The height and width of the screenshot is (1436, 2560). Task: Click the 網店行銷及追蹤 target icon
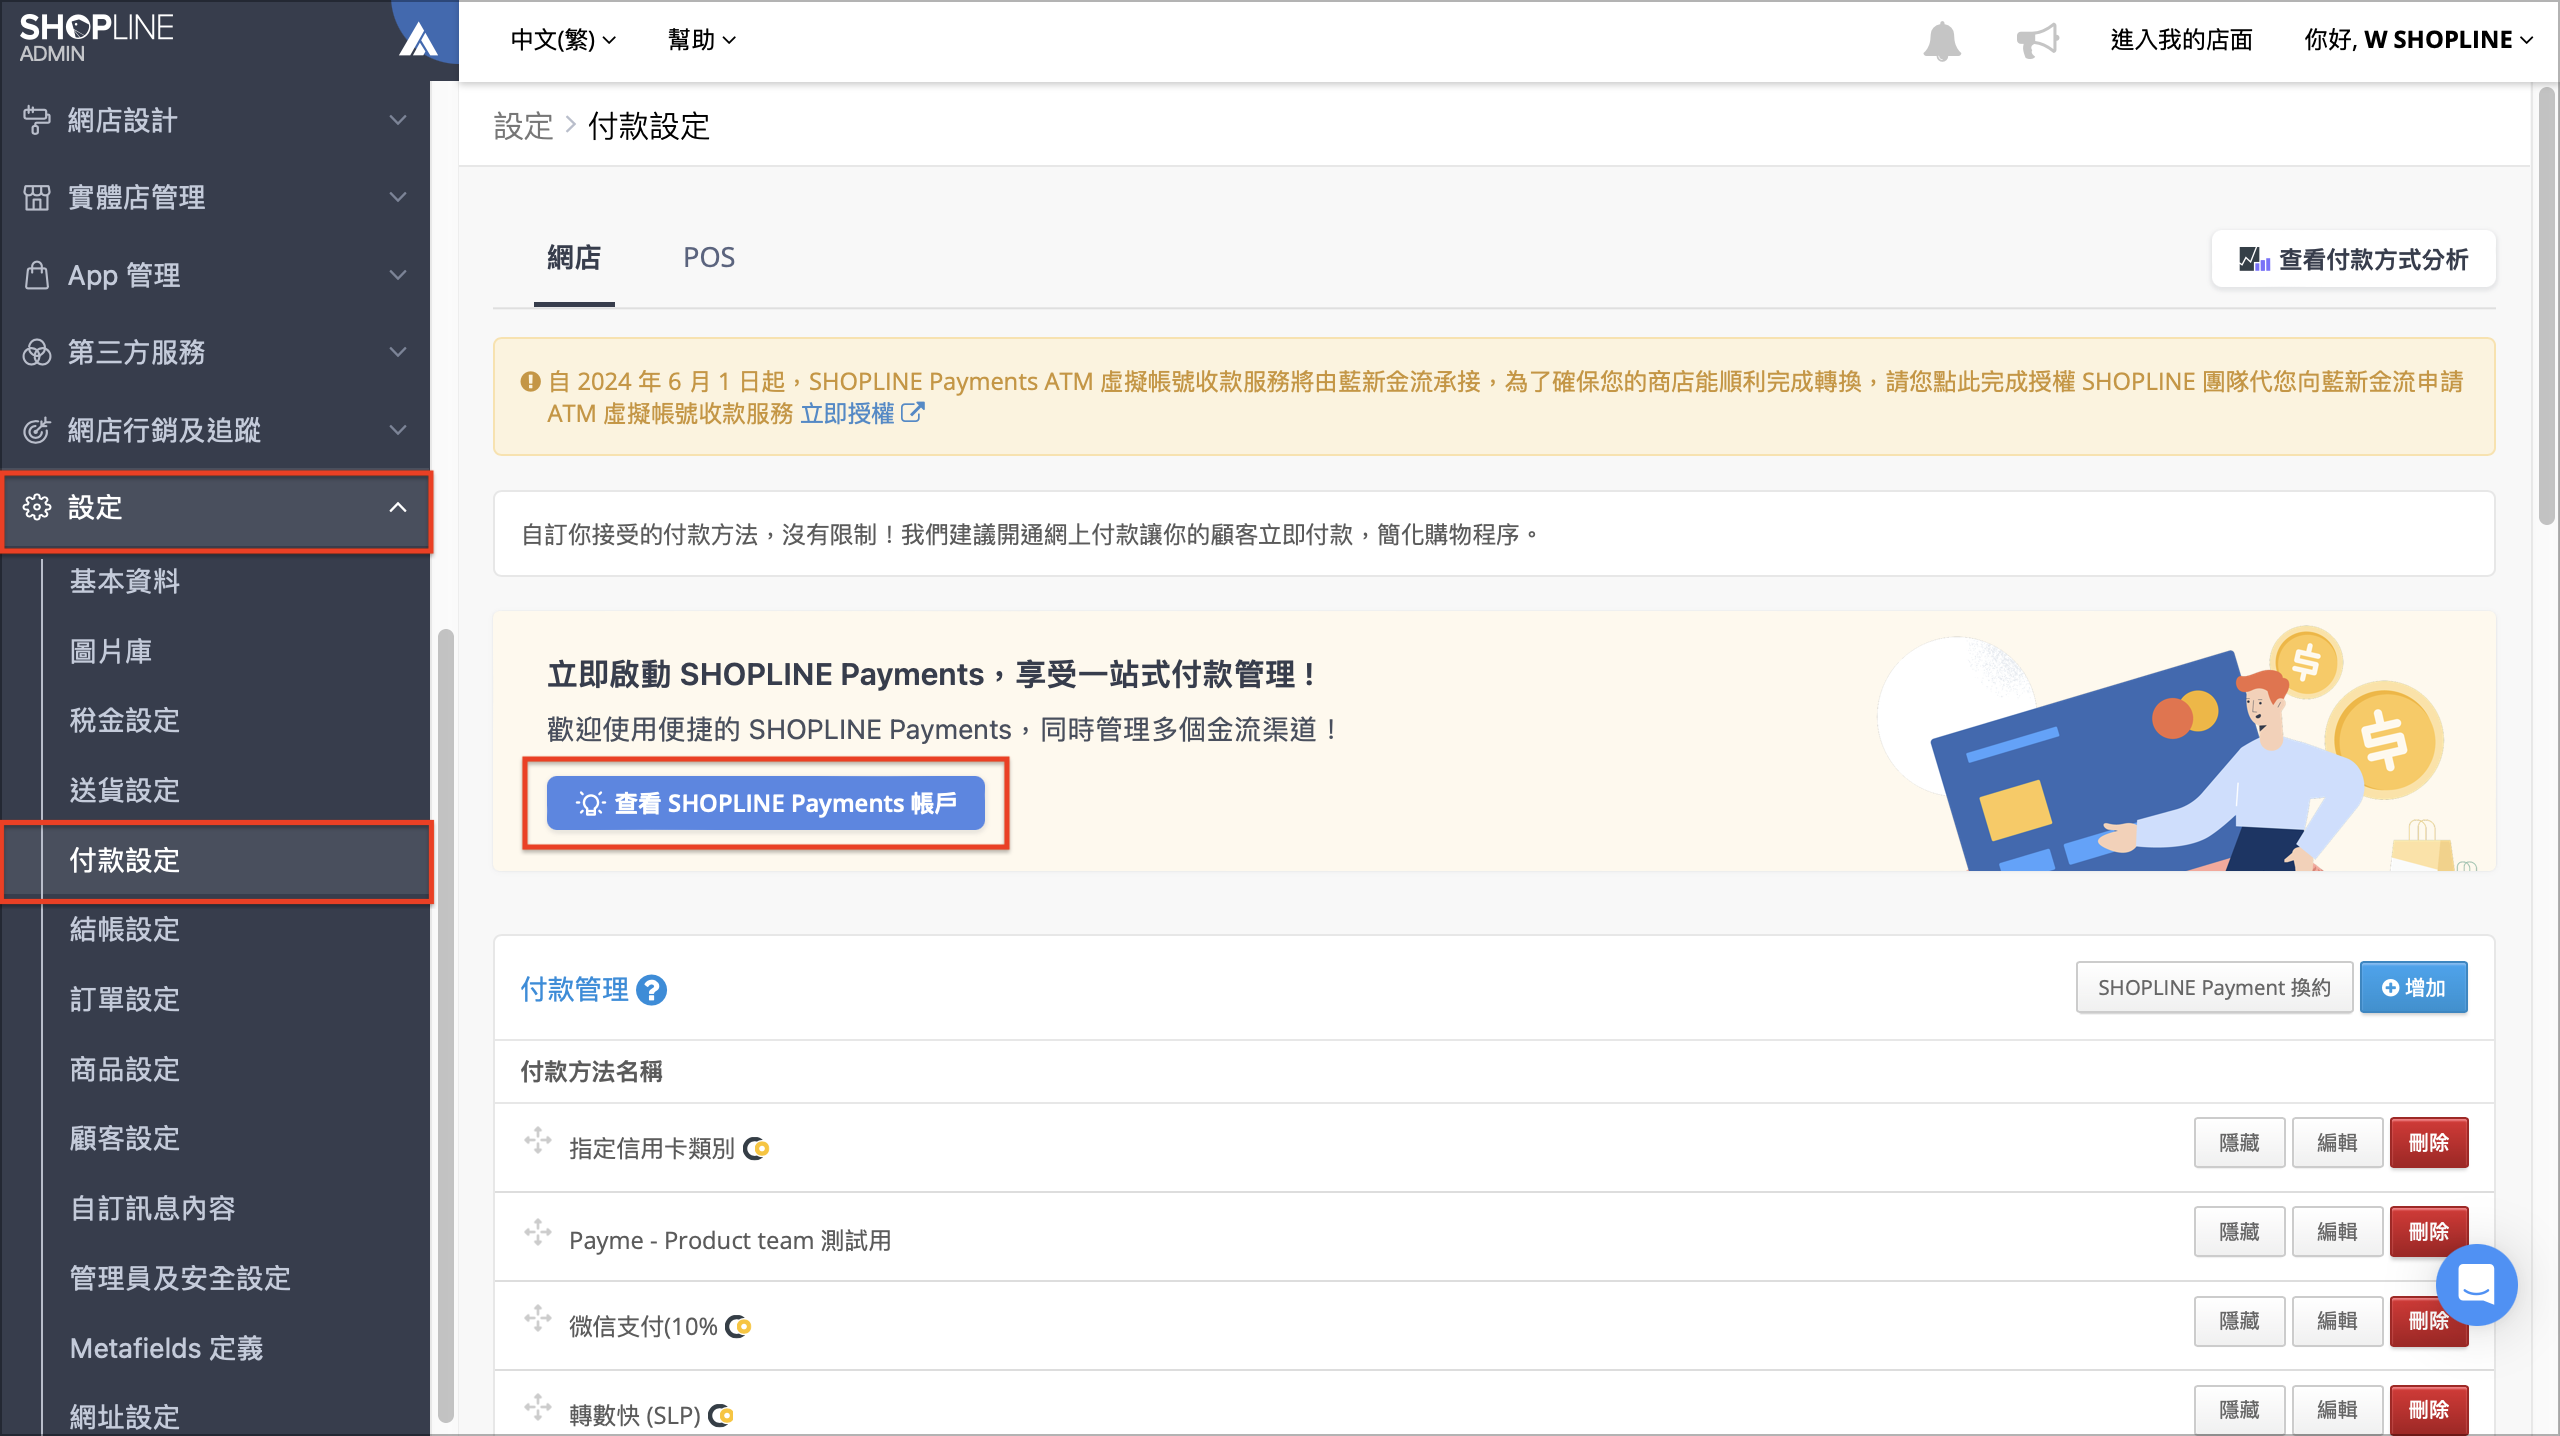36,430
